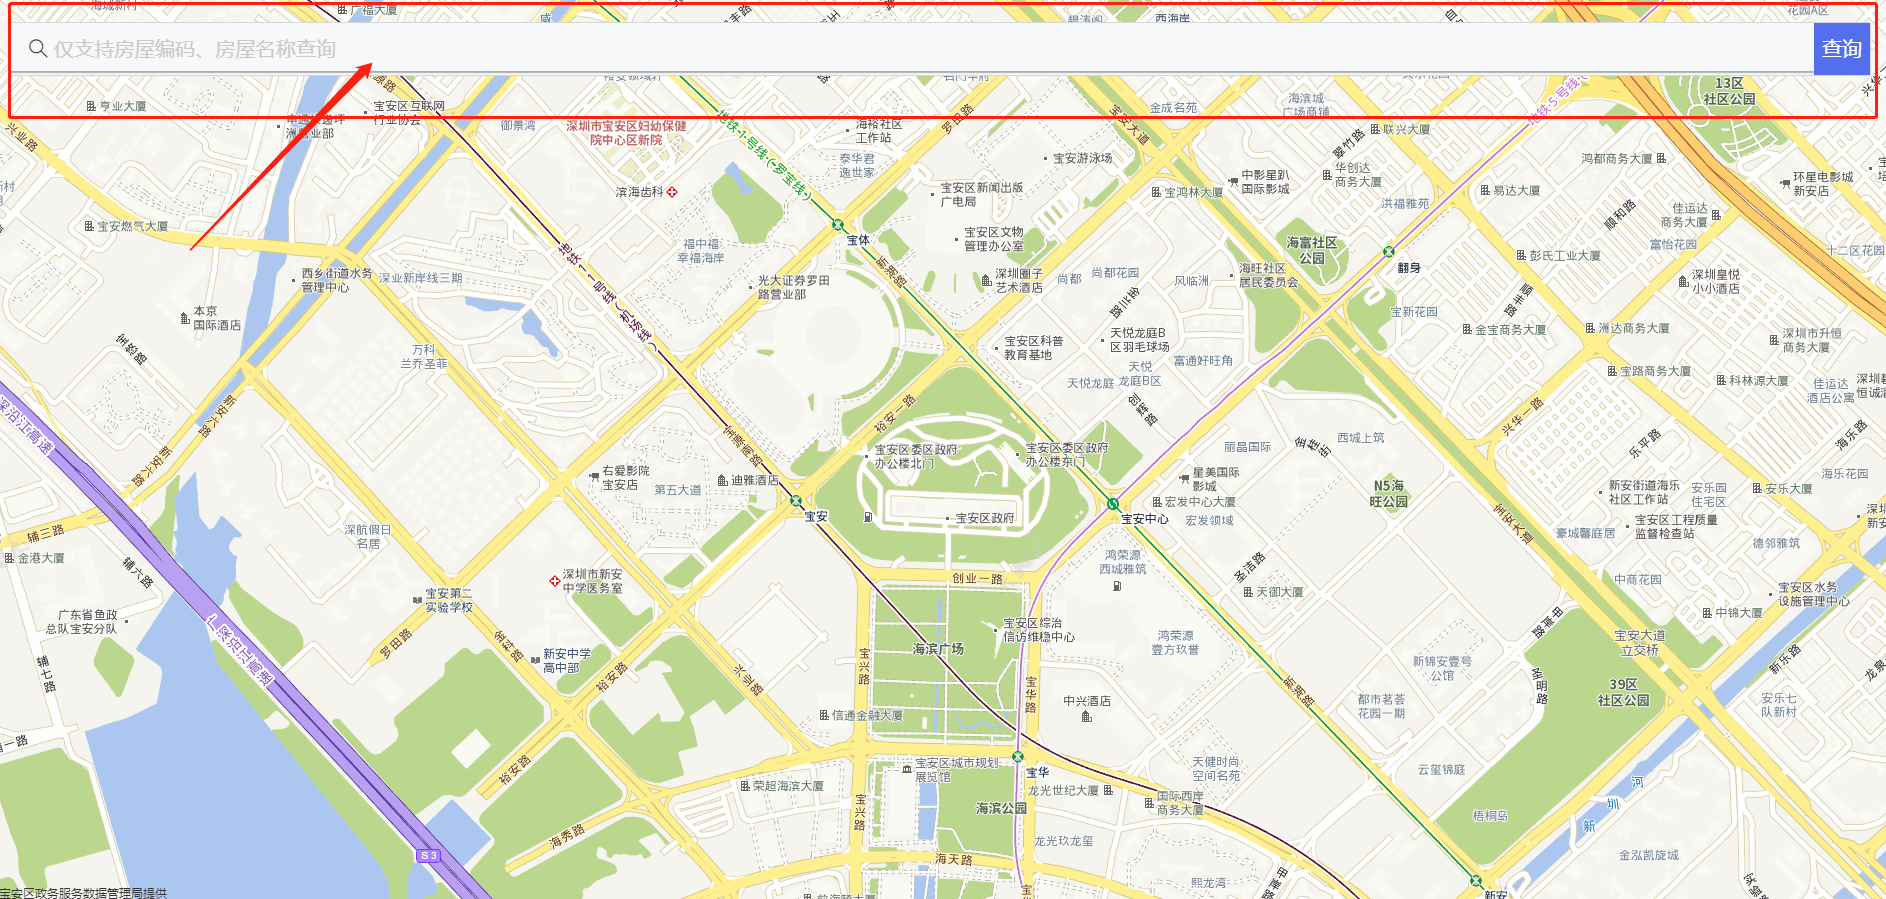Click the 宝安区水务设施管理中心 label
Viewport: 1886px width, 899px height.
(x=1814, y=594)
